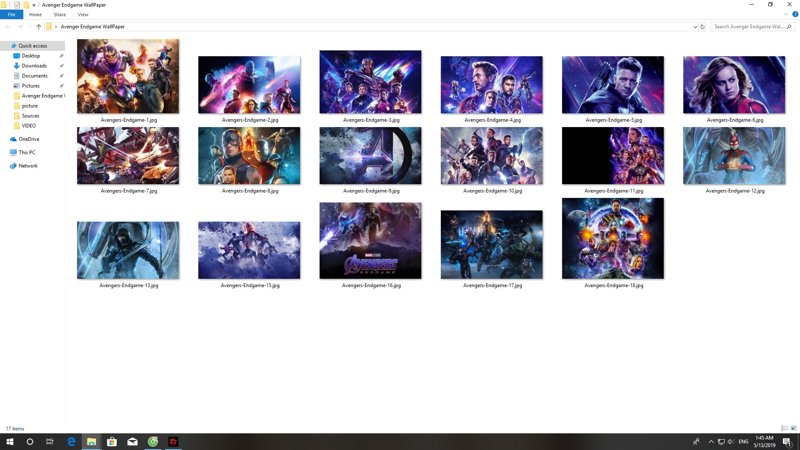Select thumbnail Avengers-Endgame-11.jpg
This screenshot has width=800, height=450.
(x=613, y=156)
